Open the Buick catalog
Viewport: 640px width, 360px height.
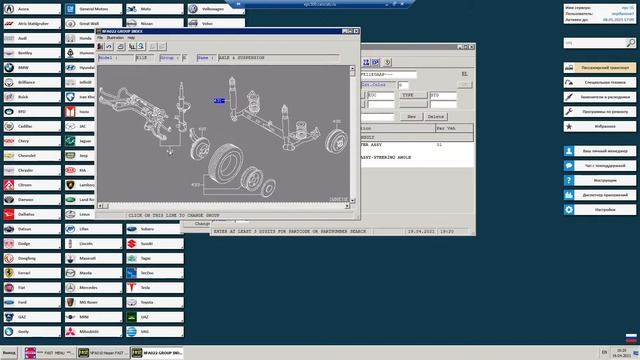[32, 97]
